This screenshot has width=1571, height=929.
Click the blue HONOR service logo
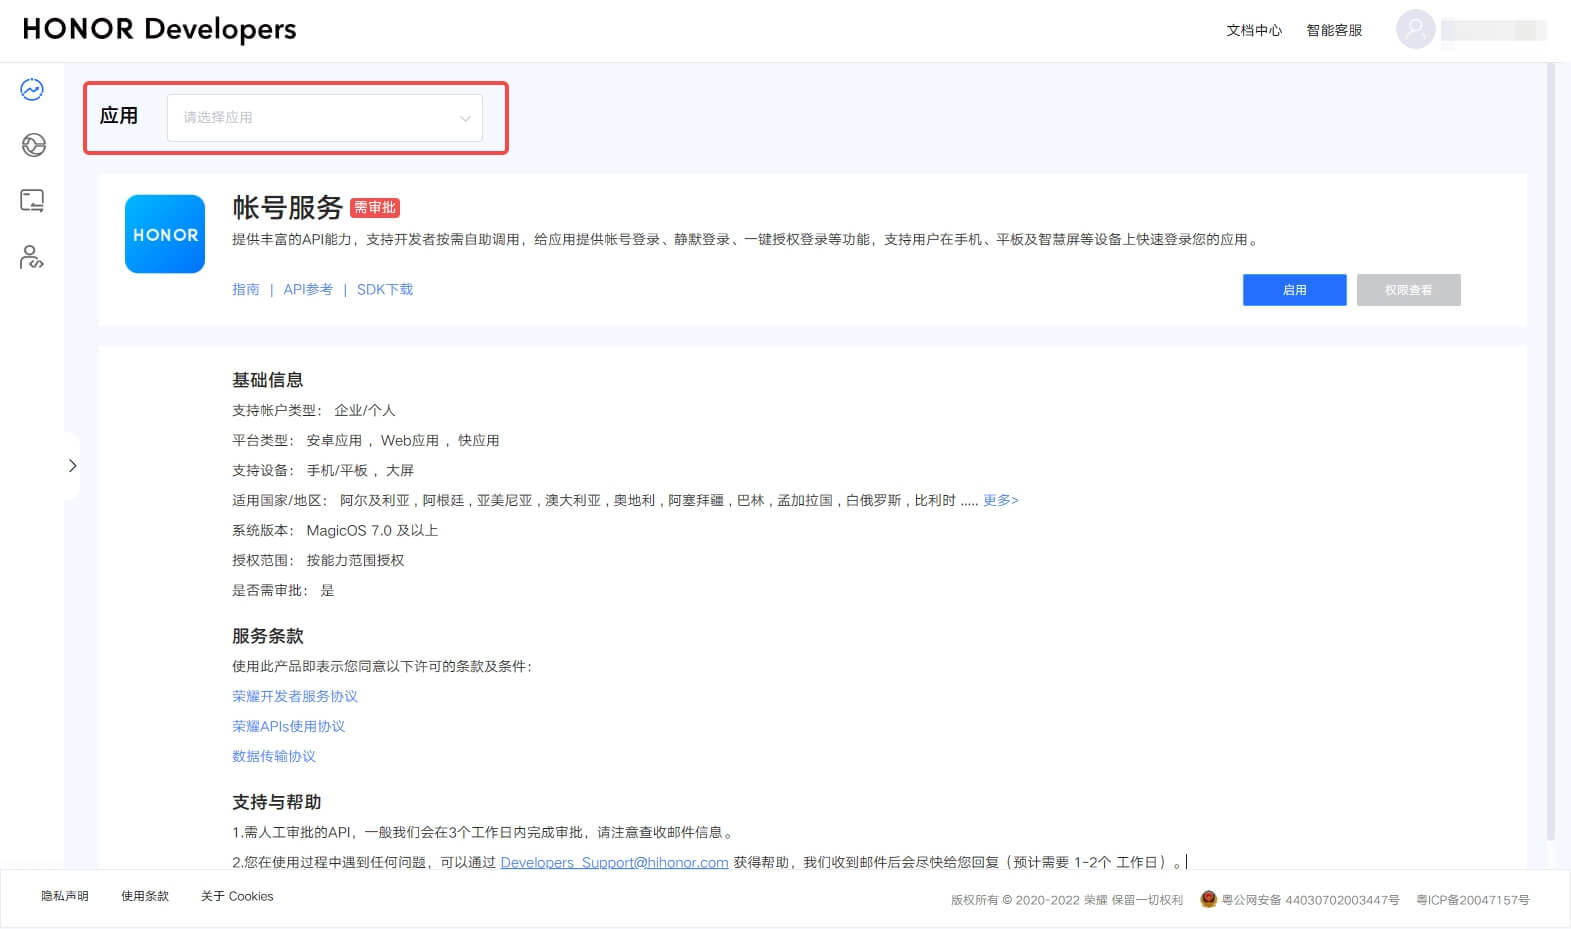(165, 234)
